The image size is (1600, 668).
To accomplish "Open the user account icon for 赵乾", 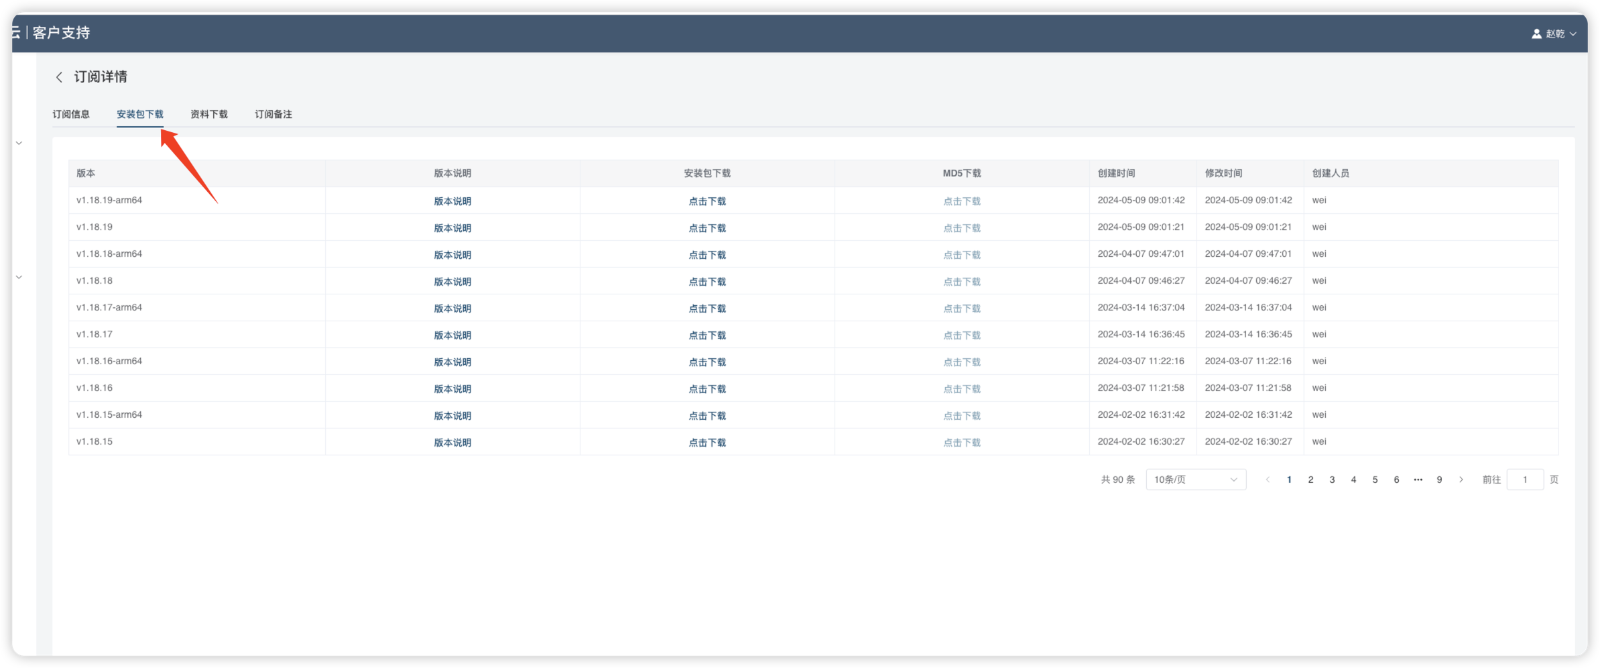I will pyautogui.click(x=1537, y=33).
